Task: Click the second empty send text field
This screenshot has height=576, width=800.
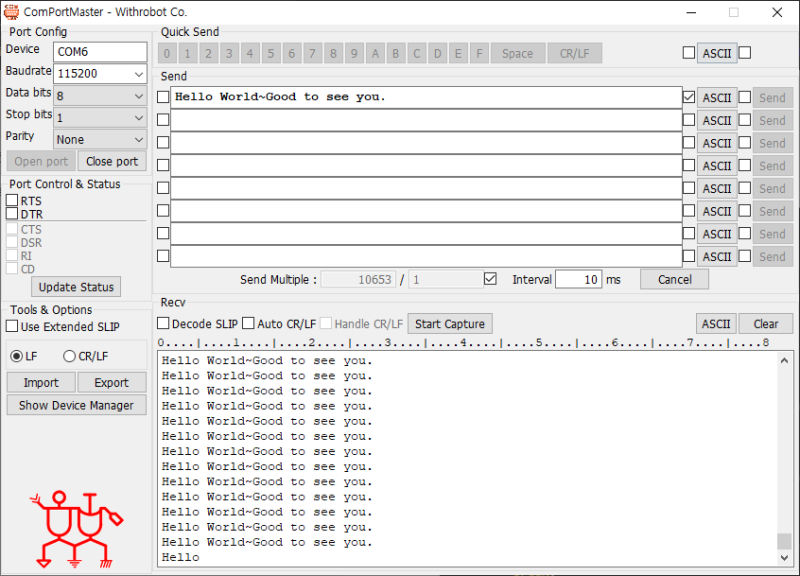Action: [x=426, y=143]
